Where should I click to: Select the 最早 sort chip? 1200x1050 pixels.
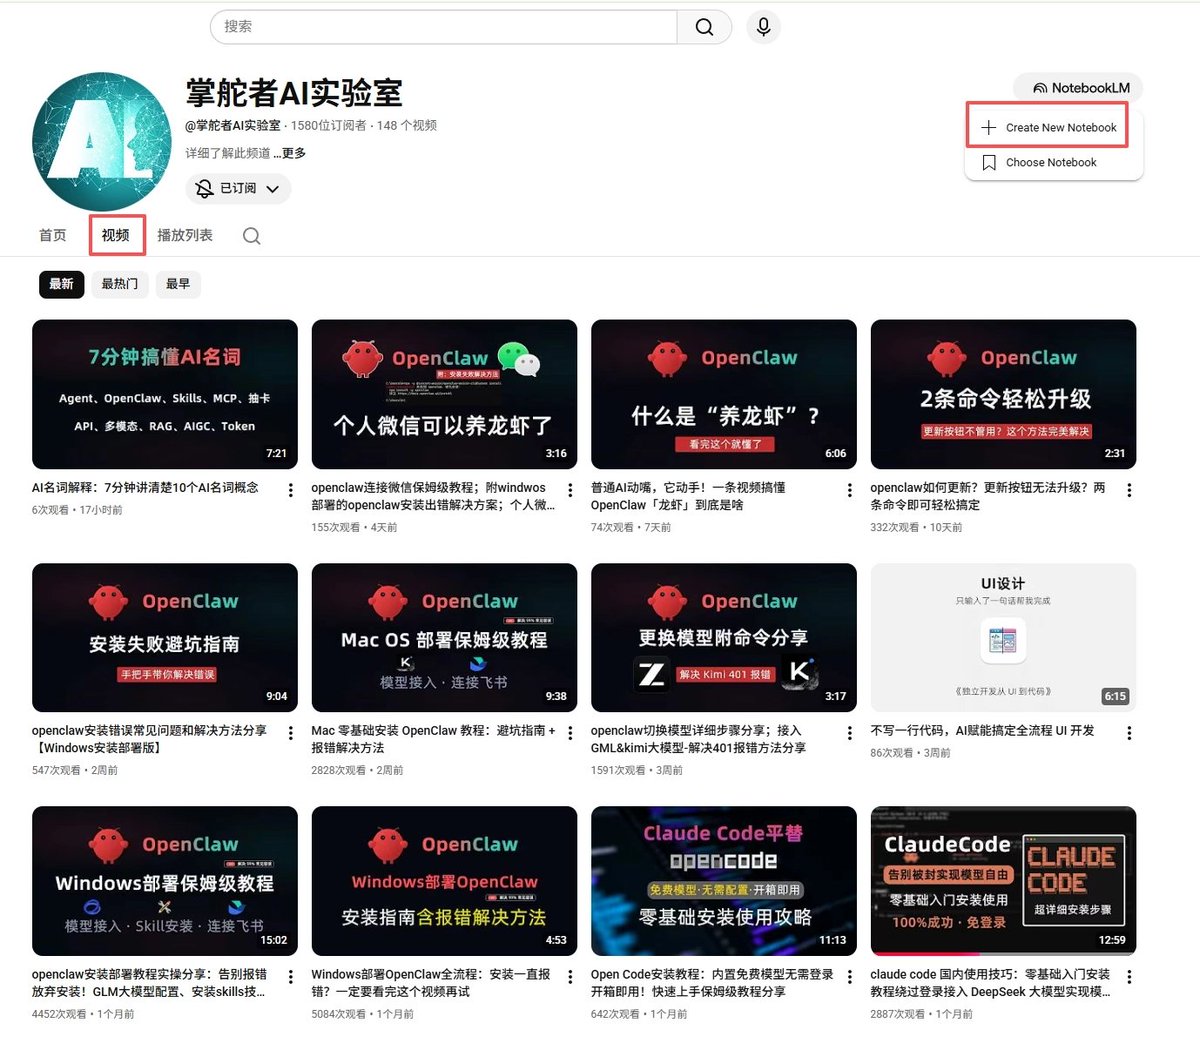(178, 284)
